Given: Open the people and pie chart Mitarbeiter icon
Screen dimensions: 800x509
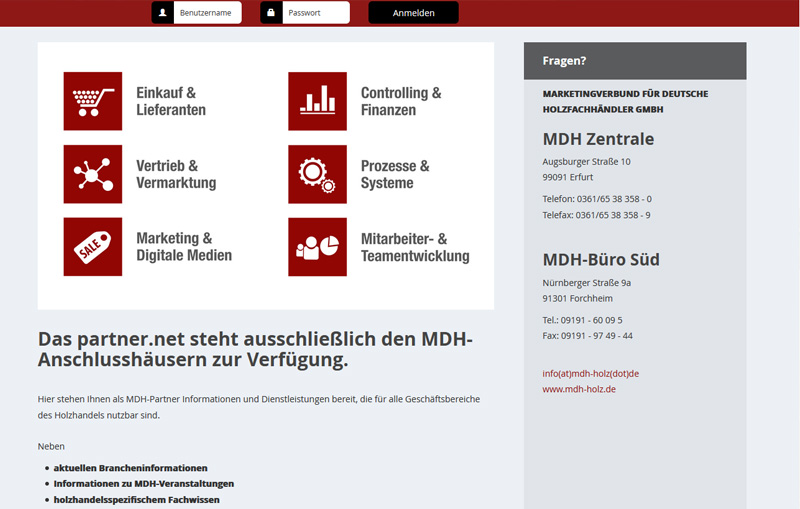Looking at the screenshot, I should (317, 247).
